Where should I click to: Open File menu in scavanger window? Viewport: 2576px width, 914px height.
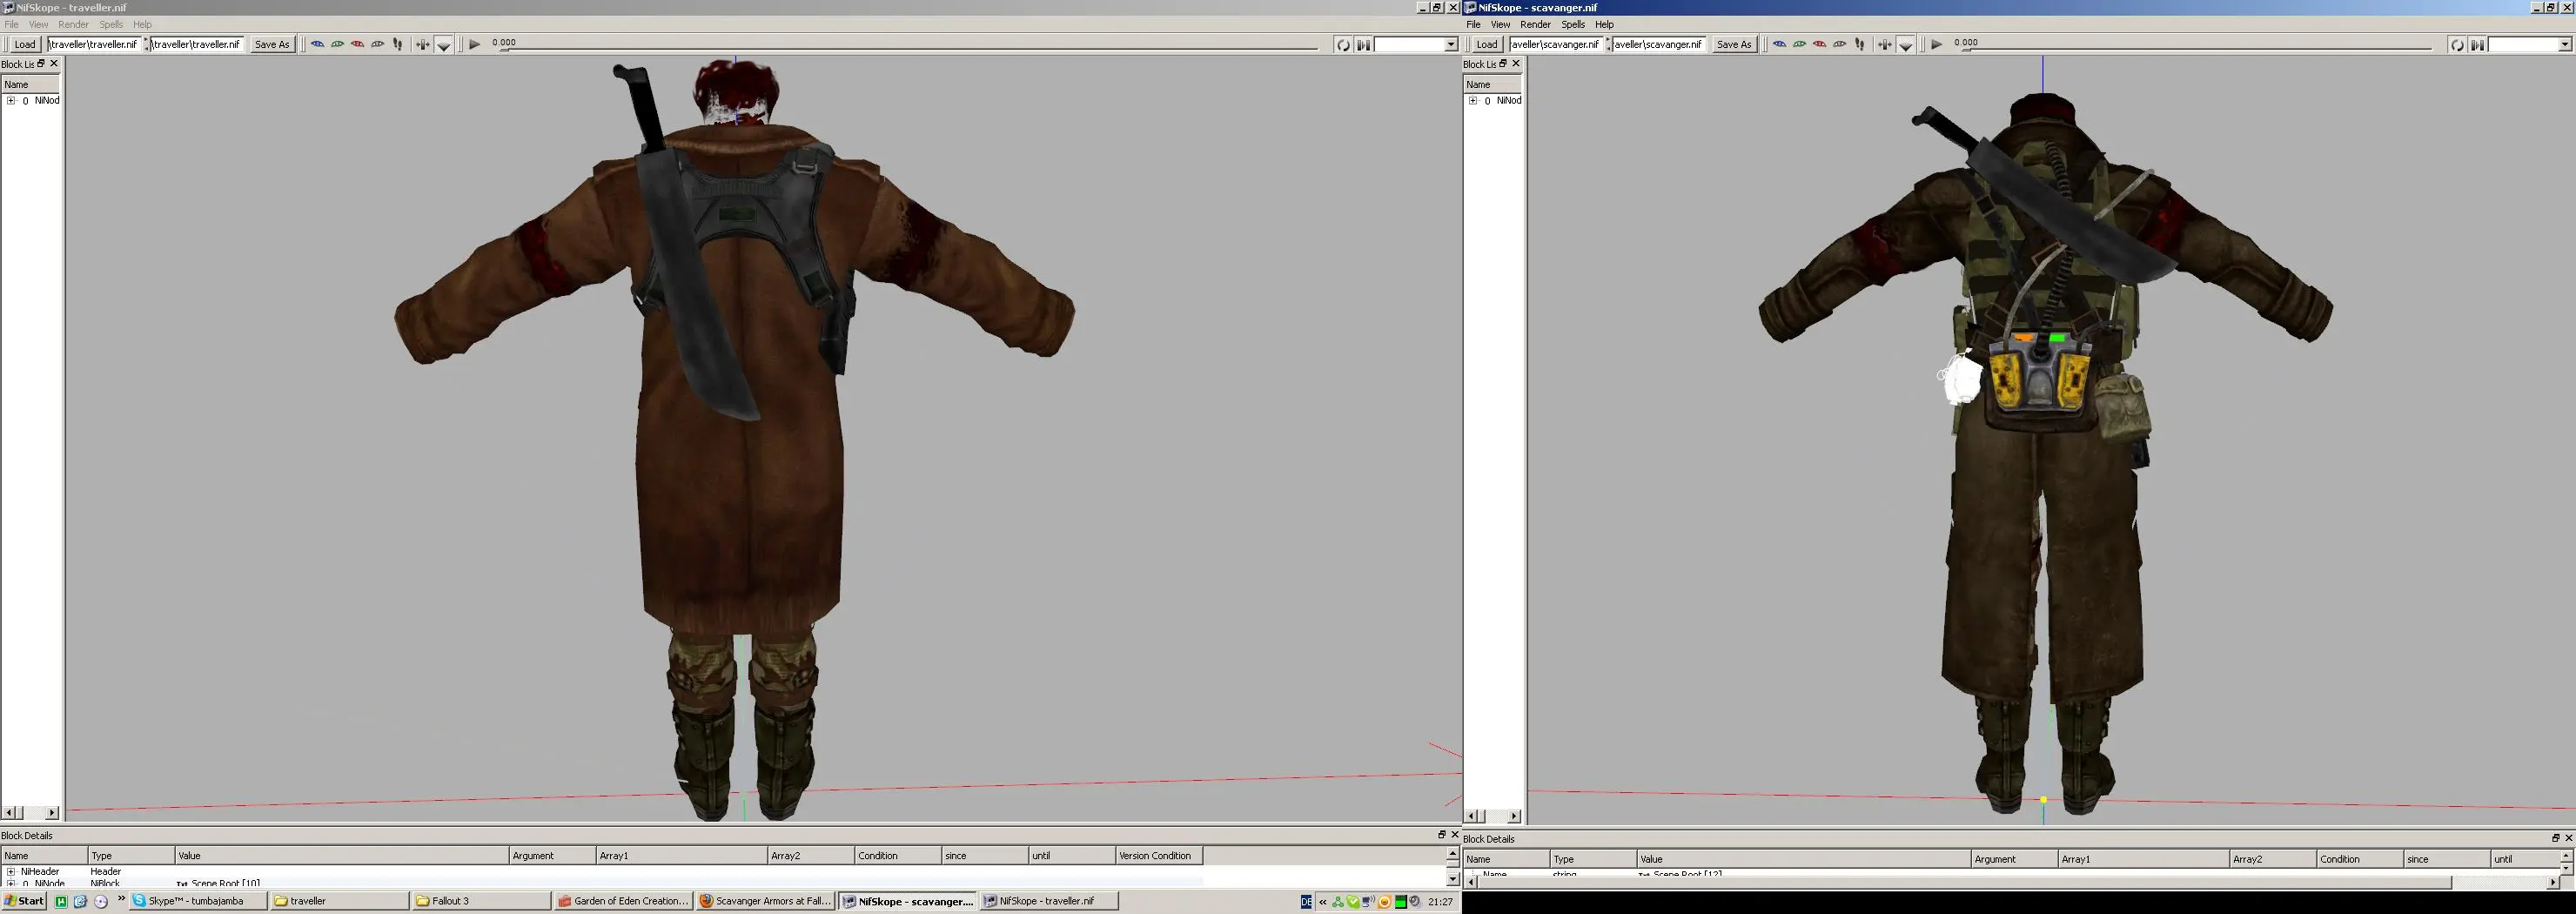1473,24
